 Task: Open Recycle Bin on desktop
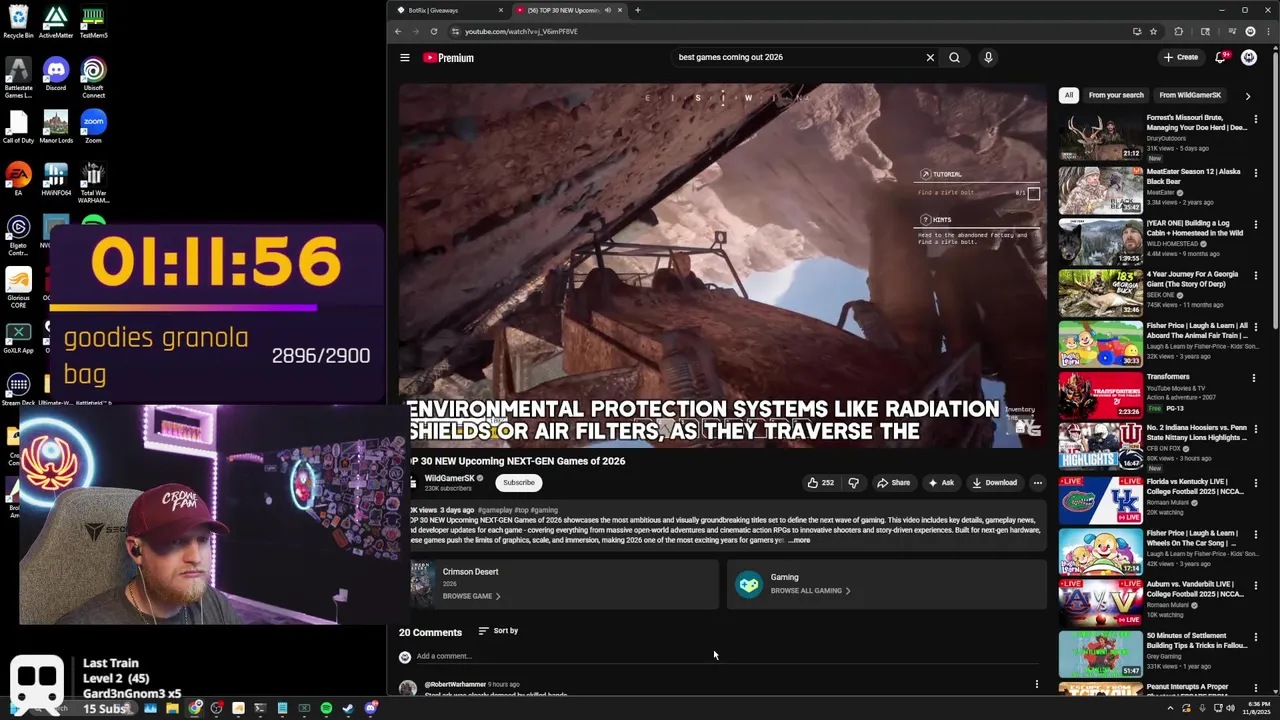click(18, 22)
